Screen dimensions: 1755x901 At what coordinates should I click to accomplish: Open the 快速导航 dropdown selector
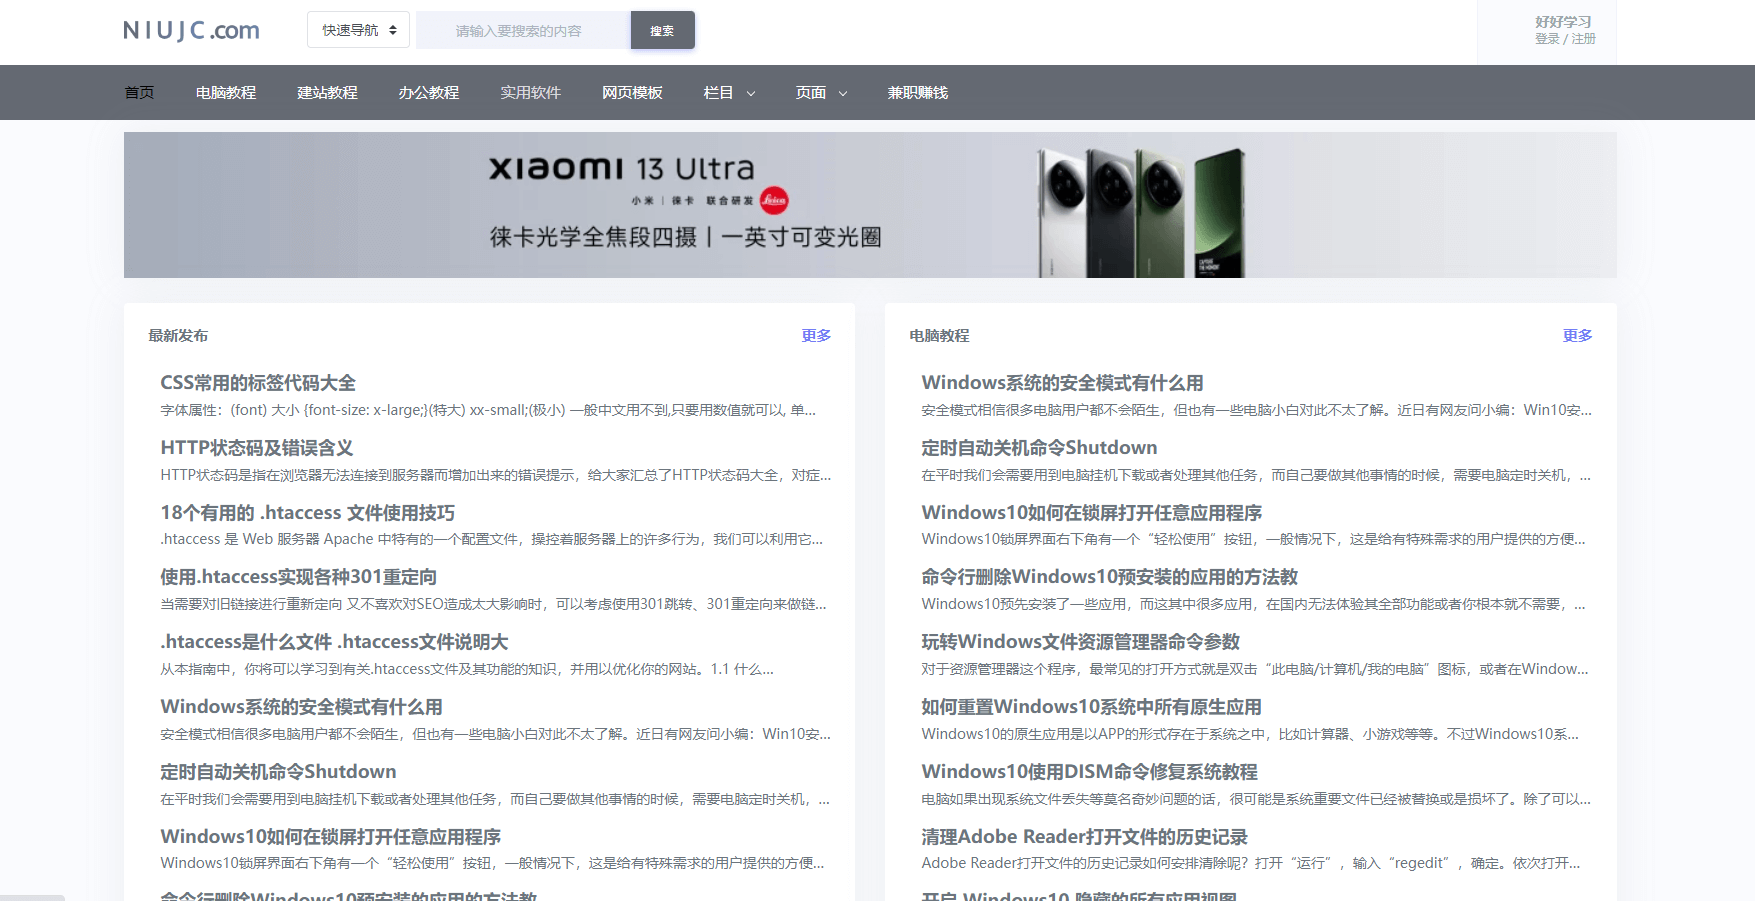coord(359,30)
